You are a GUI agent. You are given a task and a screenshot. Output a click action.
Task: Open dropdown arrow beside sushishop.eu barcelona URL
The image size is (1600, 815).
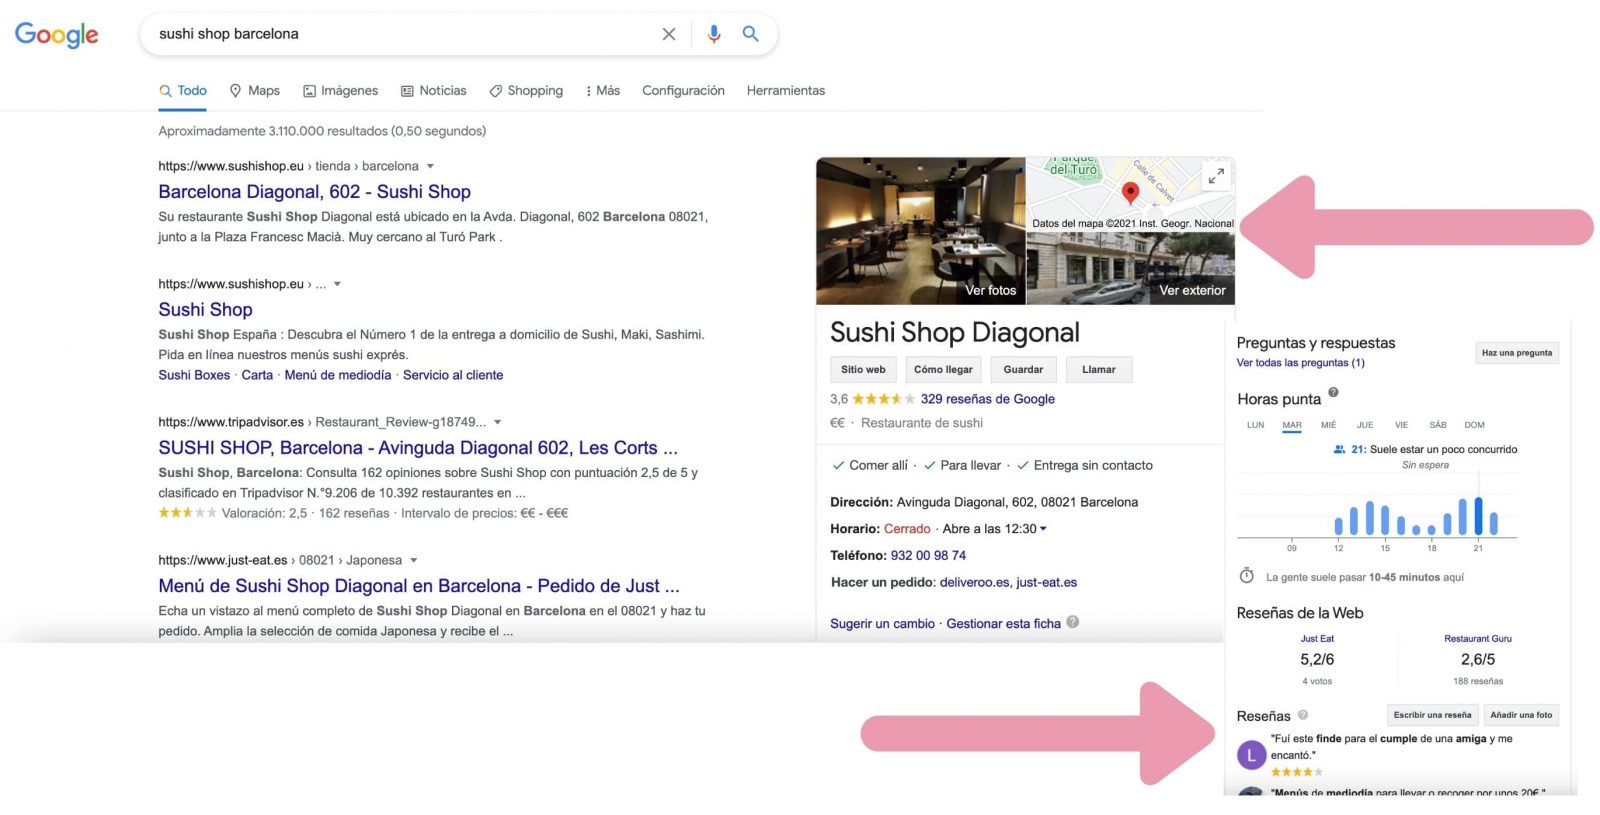coord(430,166)
